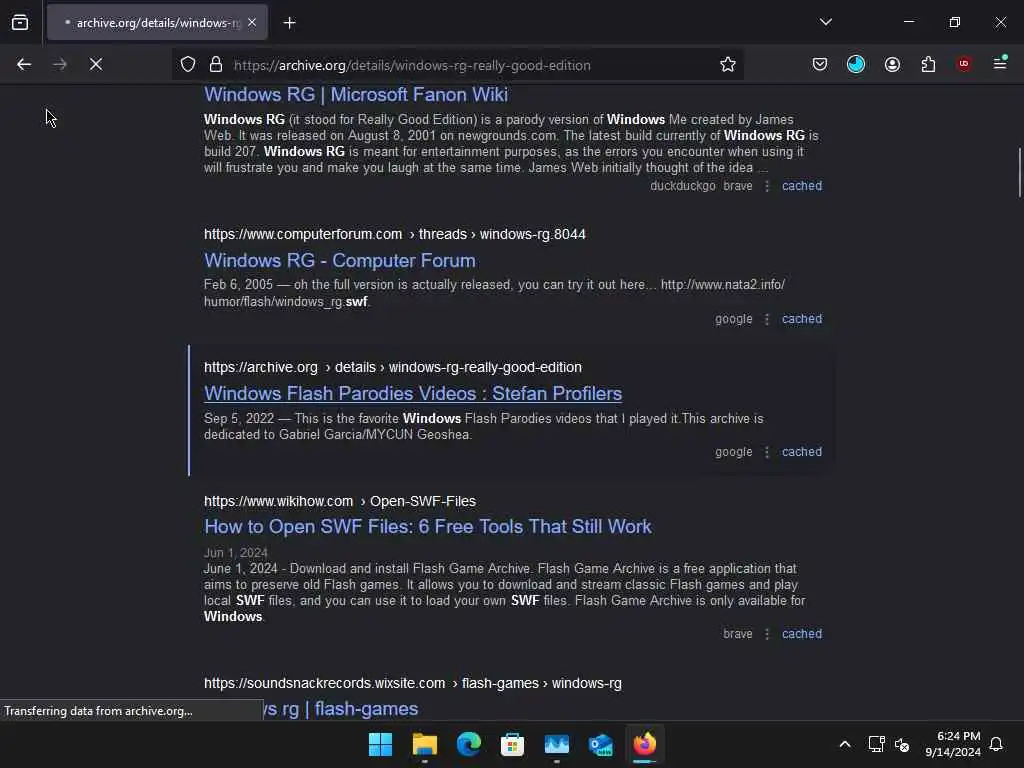Open cached copy of Fanon Wiki result

pos(802,185)
